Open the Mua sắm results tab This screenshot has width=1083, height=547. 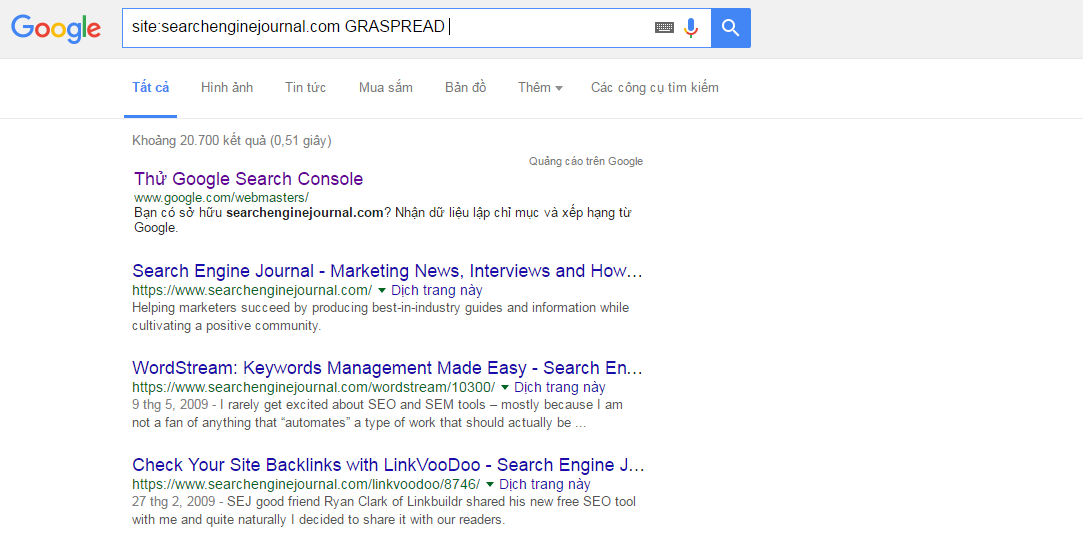pyautogui.click(x=385, y=88)
